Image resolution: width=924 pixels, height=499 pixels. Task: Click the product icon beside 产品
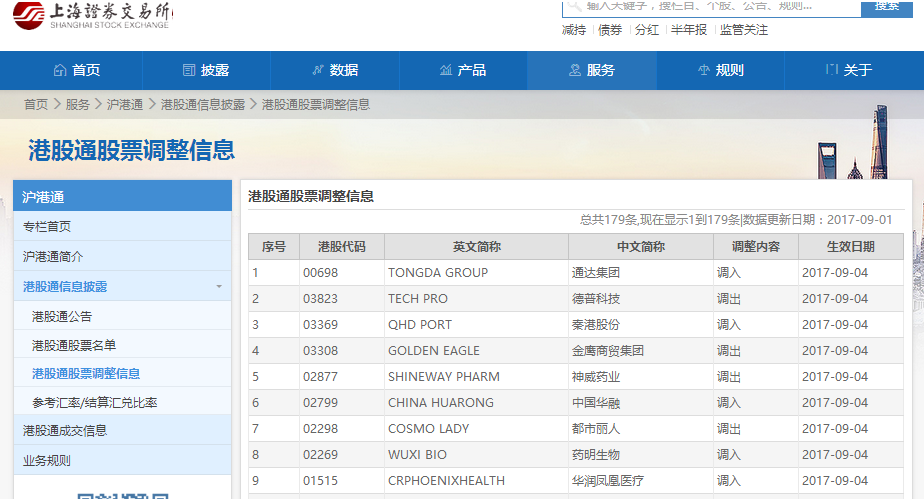(x=446, y=70)
